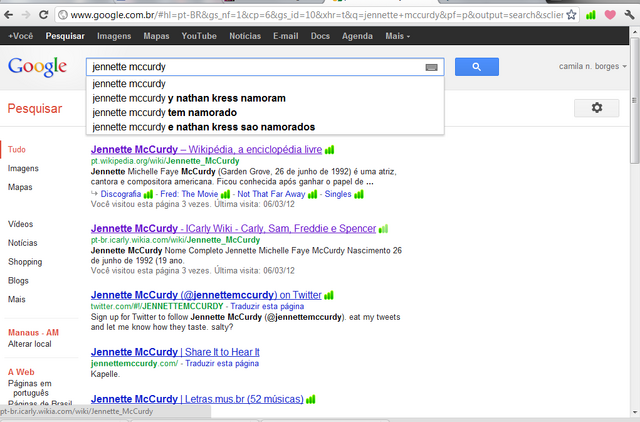Select Vídeos filter in sidebar
This screenshot has width=640, height=422.
click(x=20, y=224)
